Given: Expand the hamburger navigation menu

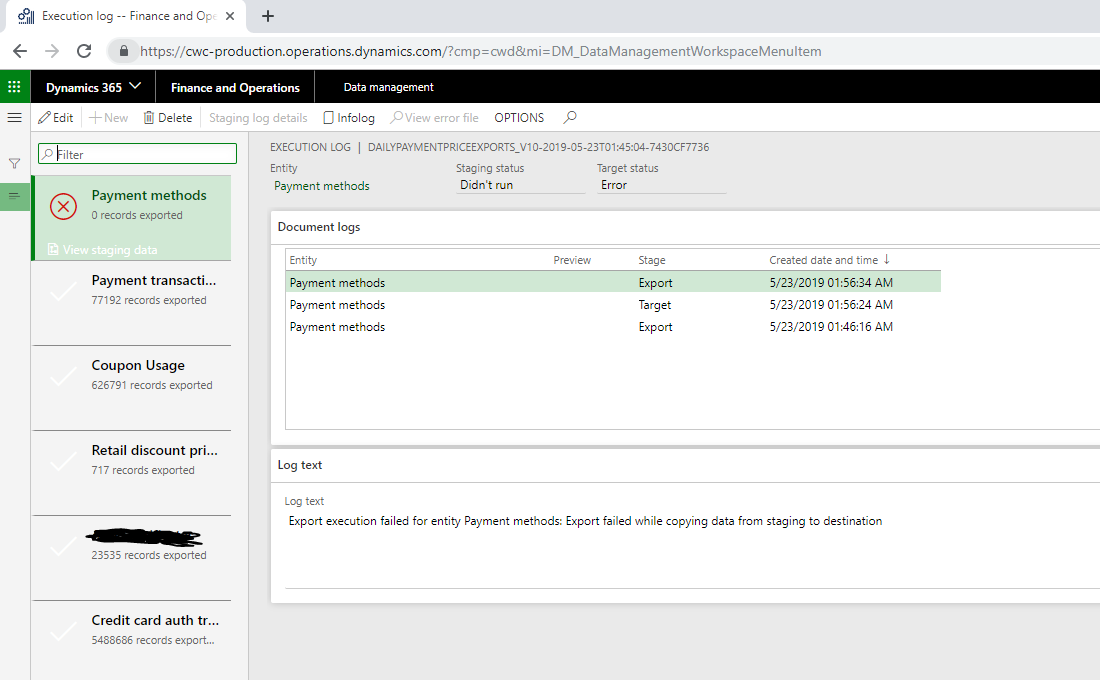Looking at the screenshot, I should point(14,118).
